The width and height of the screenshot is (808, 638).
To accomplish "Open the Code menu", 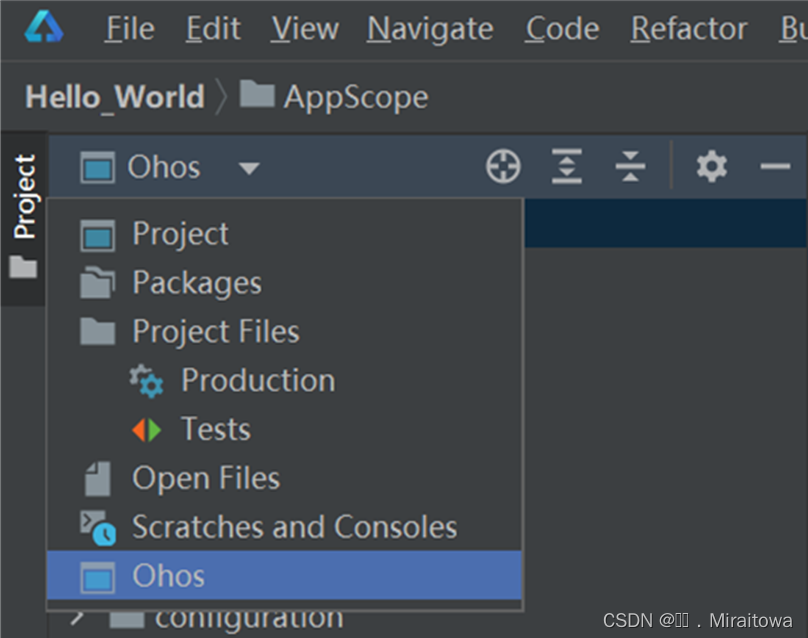I will click(x=562, y=28).
